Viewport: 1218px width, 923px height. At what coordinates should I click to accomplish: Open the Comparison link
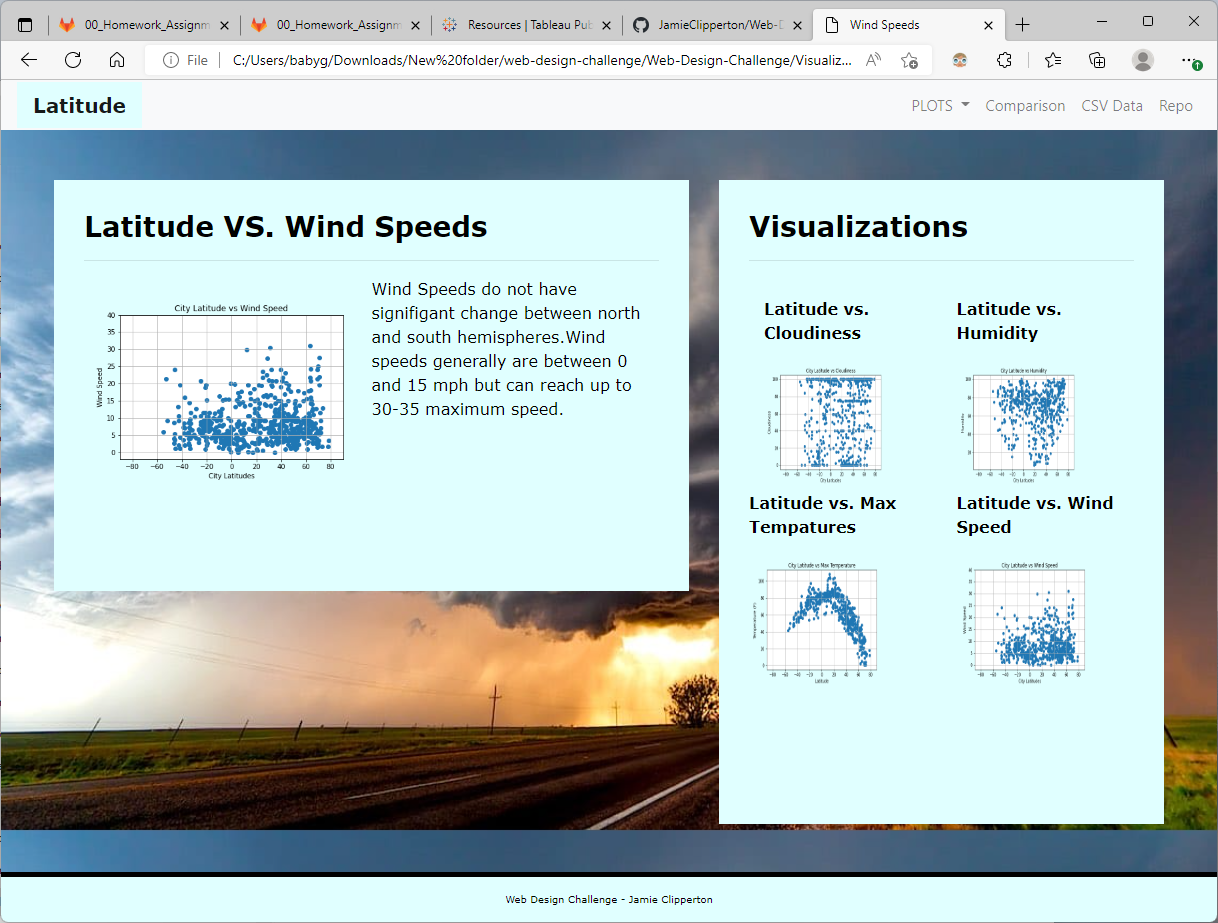pyautogui.click(x=1025, y=105)
